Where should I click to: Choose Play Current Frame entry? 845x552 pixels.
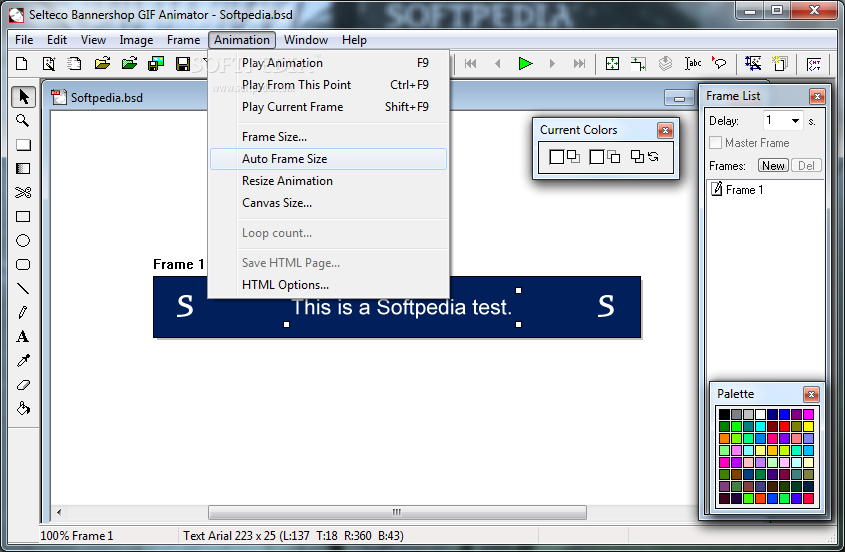click(x=329, y=107)
